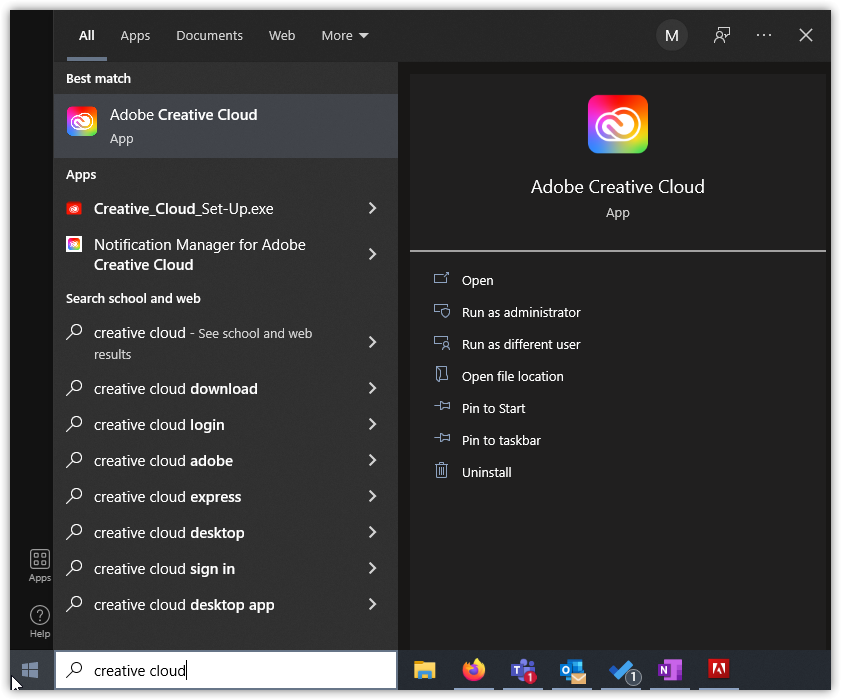Screen dimensions: 841x700
Task: Click the Uninstall trash icon
Action: click(x=441, y=470)
